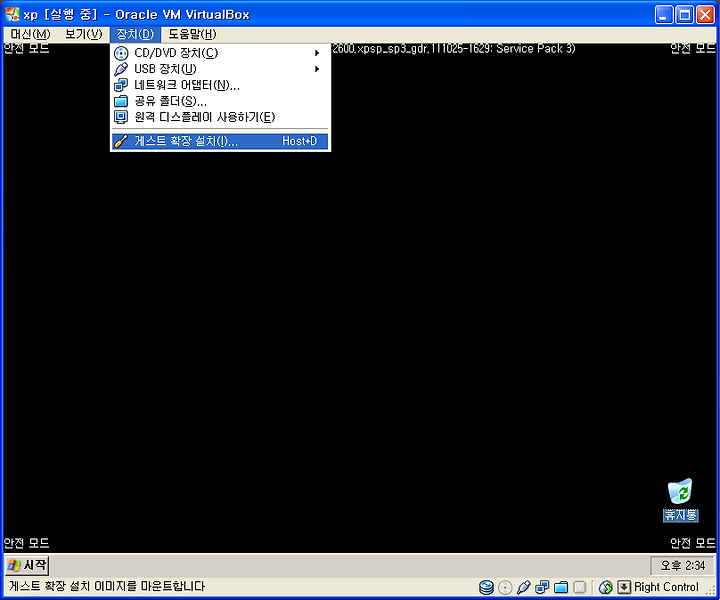Click the Service Pack 3 build text
Screen dimensions: 720x600
pos(454,49)
